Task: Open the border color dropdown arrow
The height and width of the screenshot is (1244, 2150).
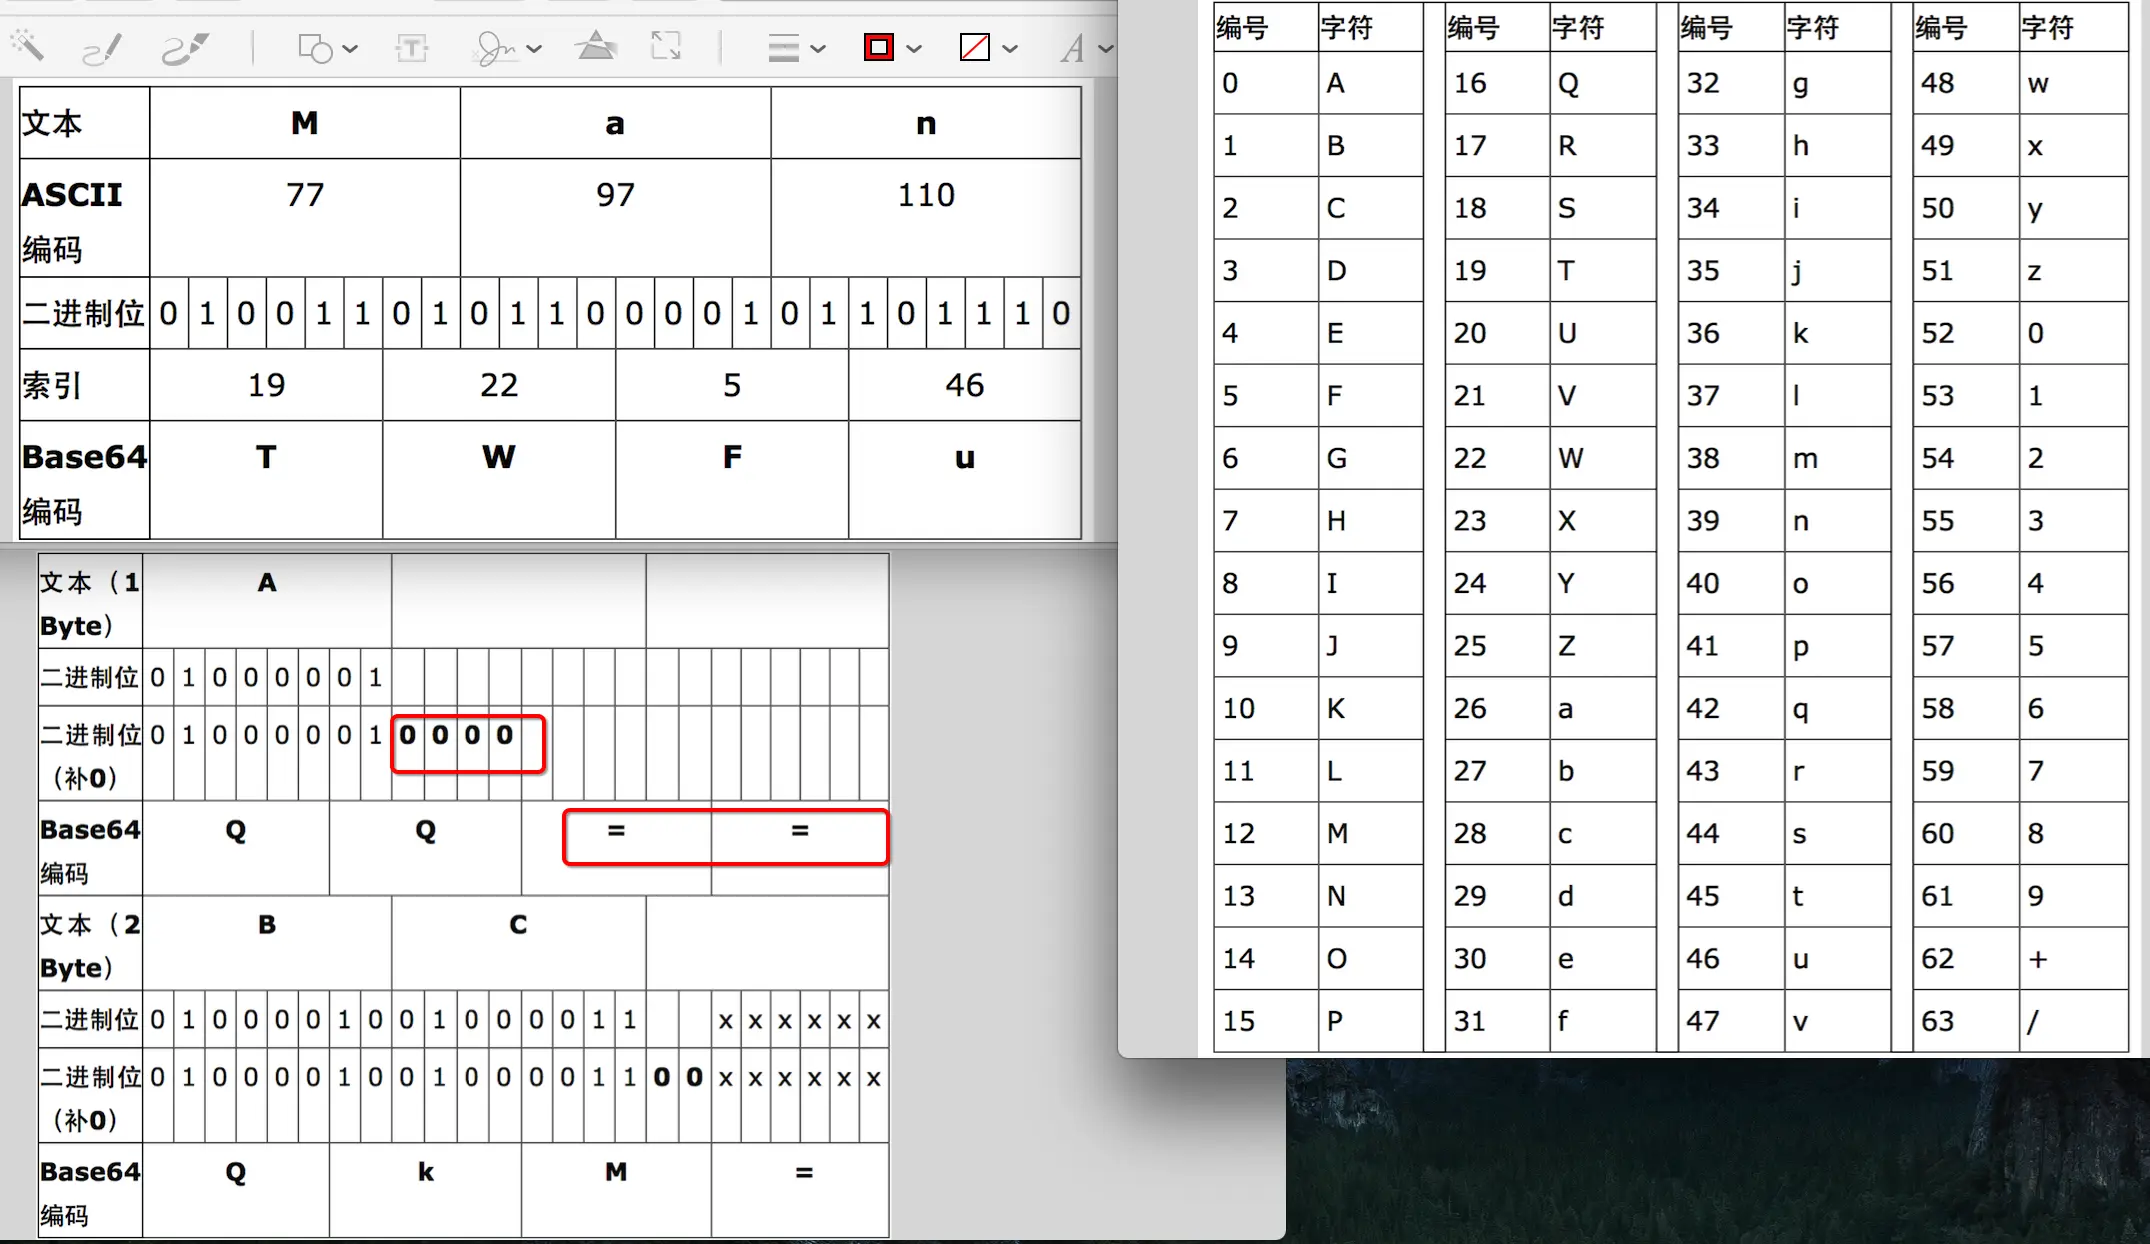Action: tap(914, 48)
